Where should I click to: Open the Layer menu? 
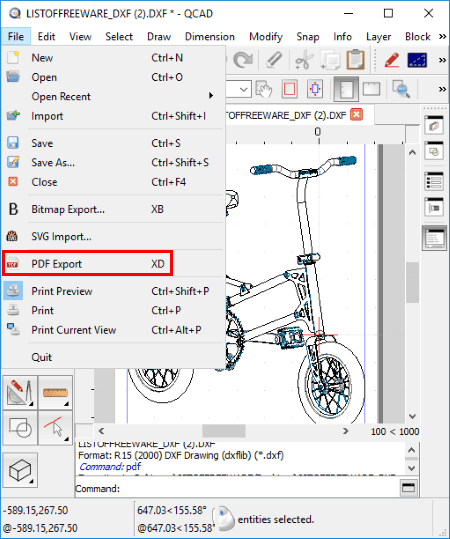(378, 36)
